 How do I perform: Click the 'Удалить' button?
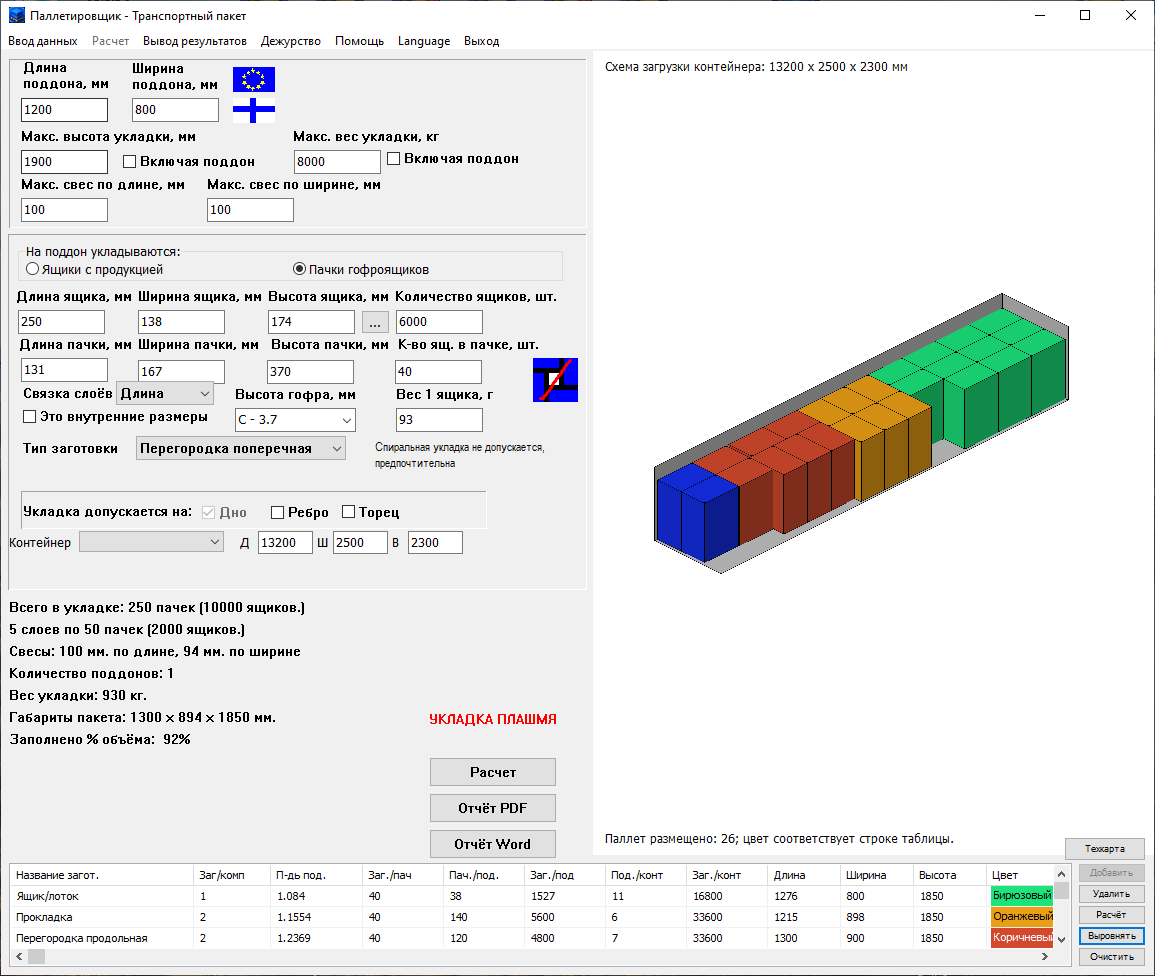point(1112,894)
